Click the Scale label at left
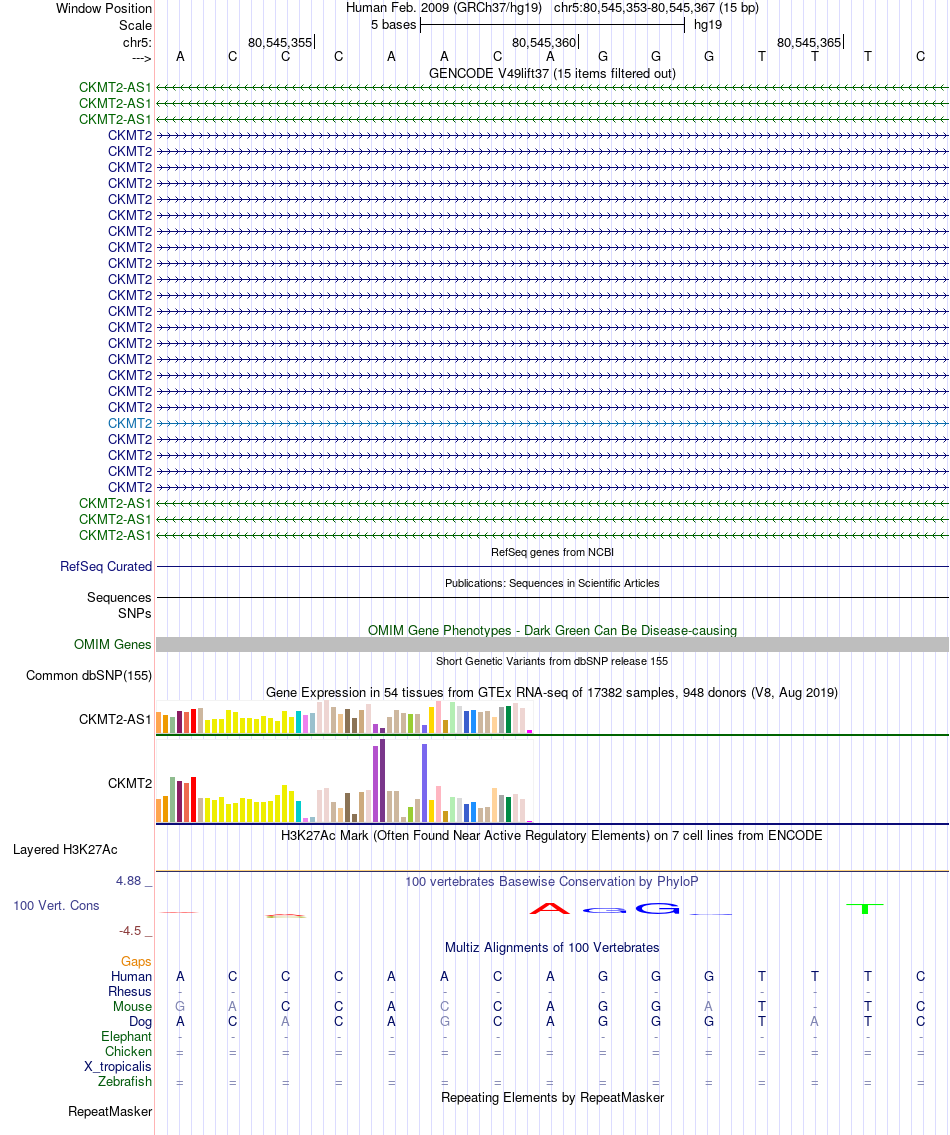The width and height of the screenshot is (950, 1135). [135, 25]
